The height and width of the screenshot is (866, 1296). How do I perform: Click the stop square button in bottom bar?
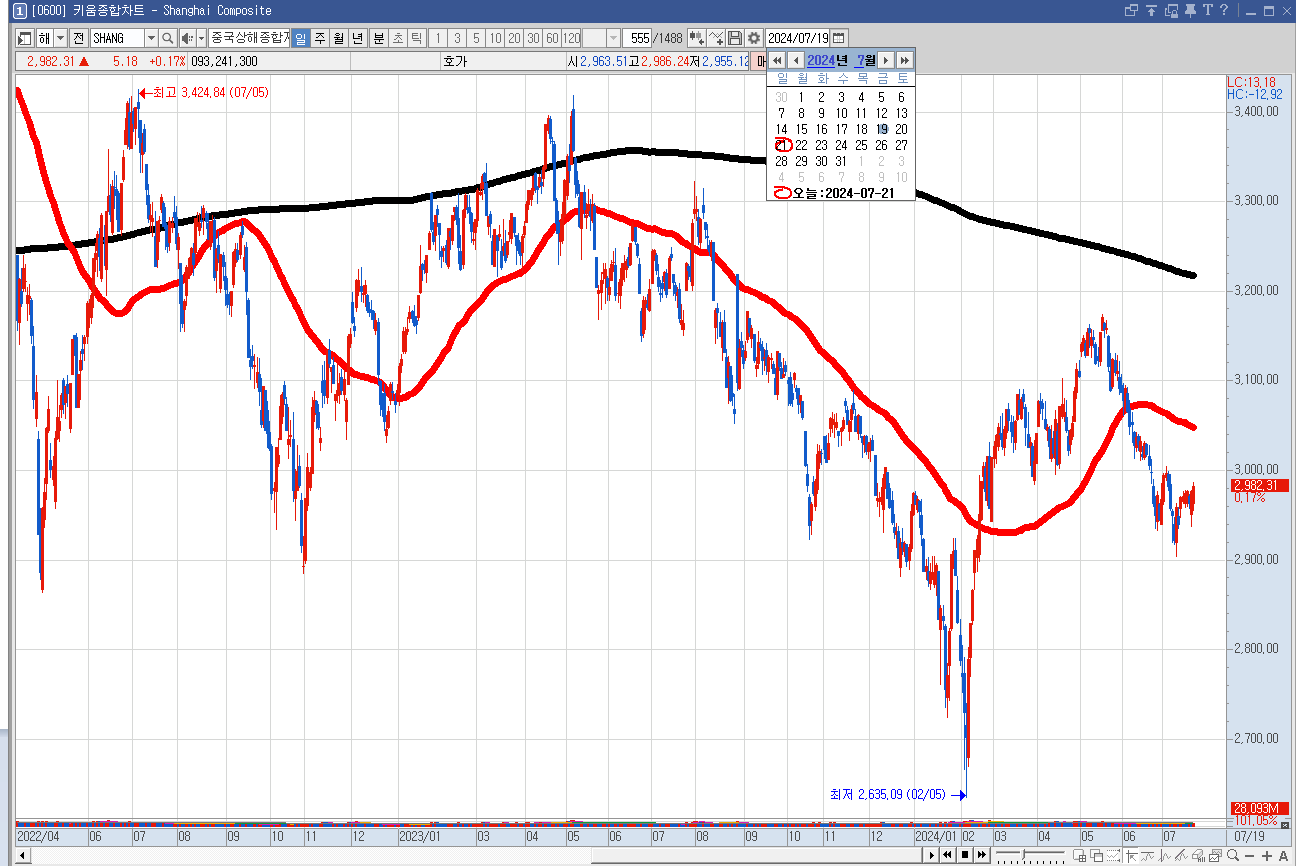[x=966, y=855]
